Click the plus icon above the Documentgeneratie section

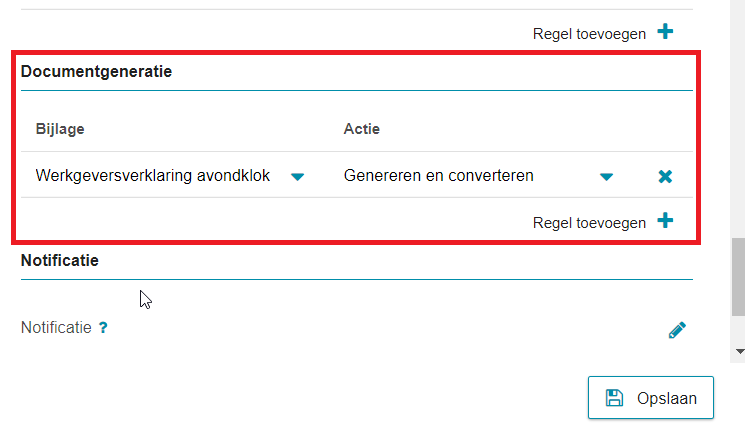click(665, 32)
